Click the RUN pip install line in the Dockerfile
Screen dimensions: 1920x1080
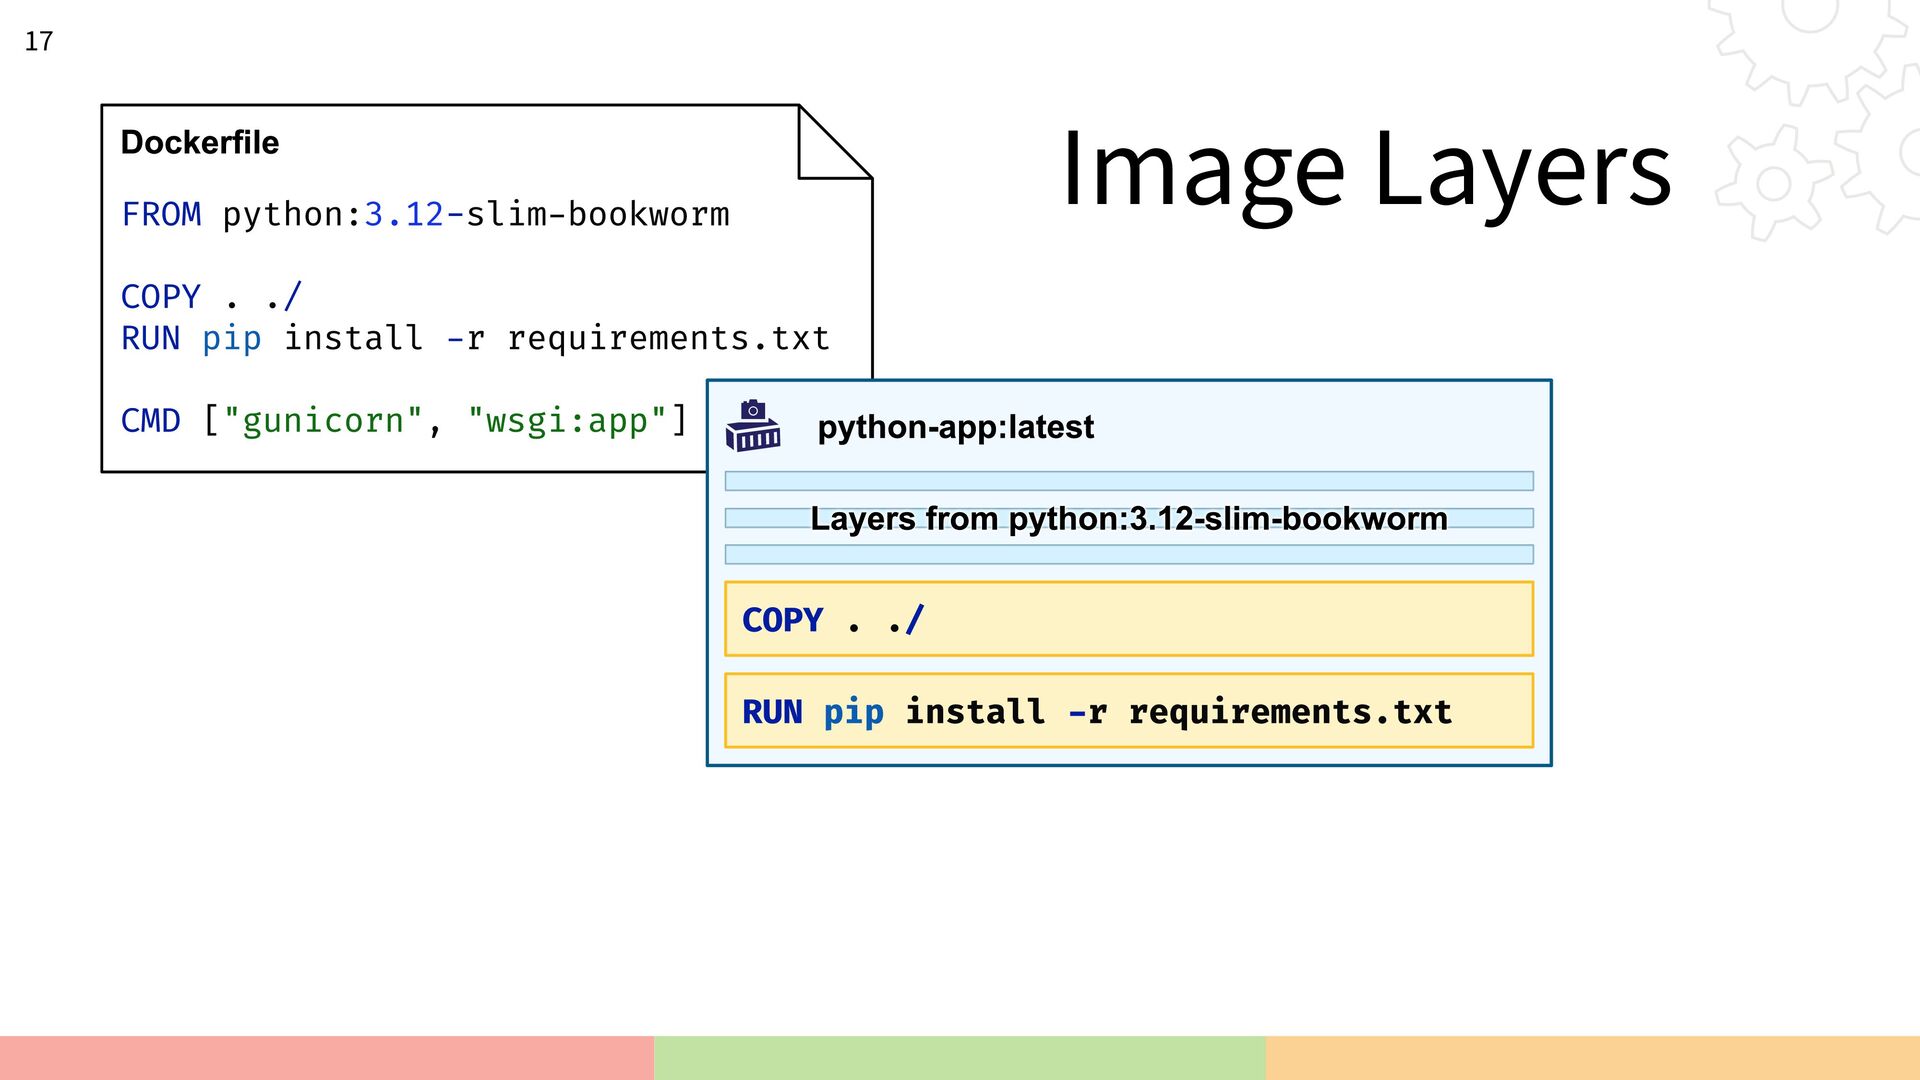coord(475,338)
